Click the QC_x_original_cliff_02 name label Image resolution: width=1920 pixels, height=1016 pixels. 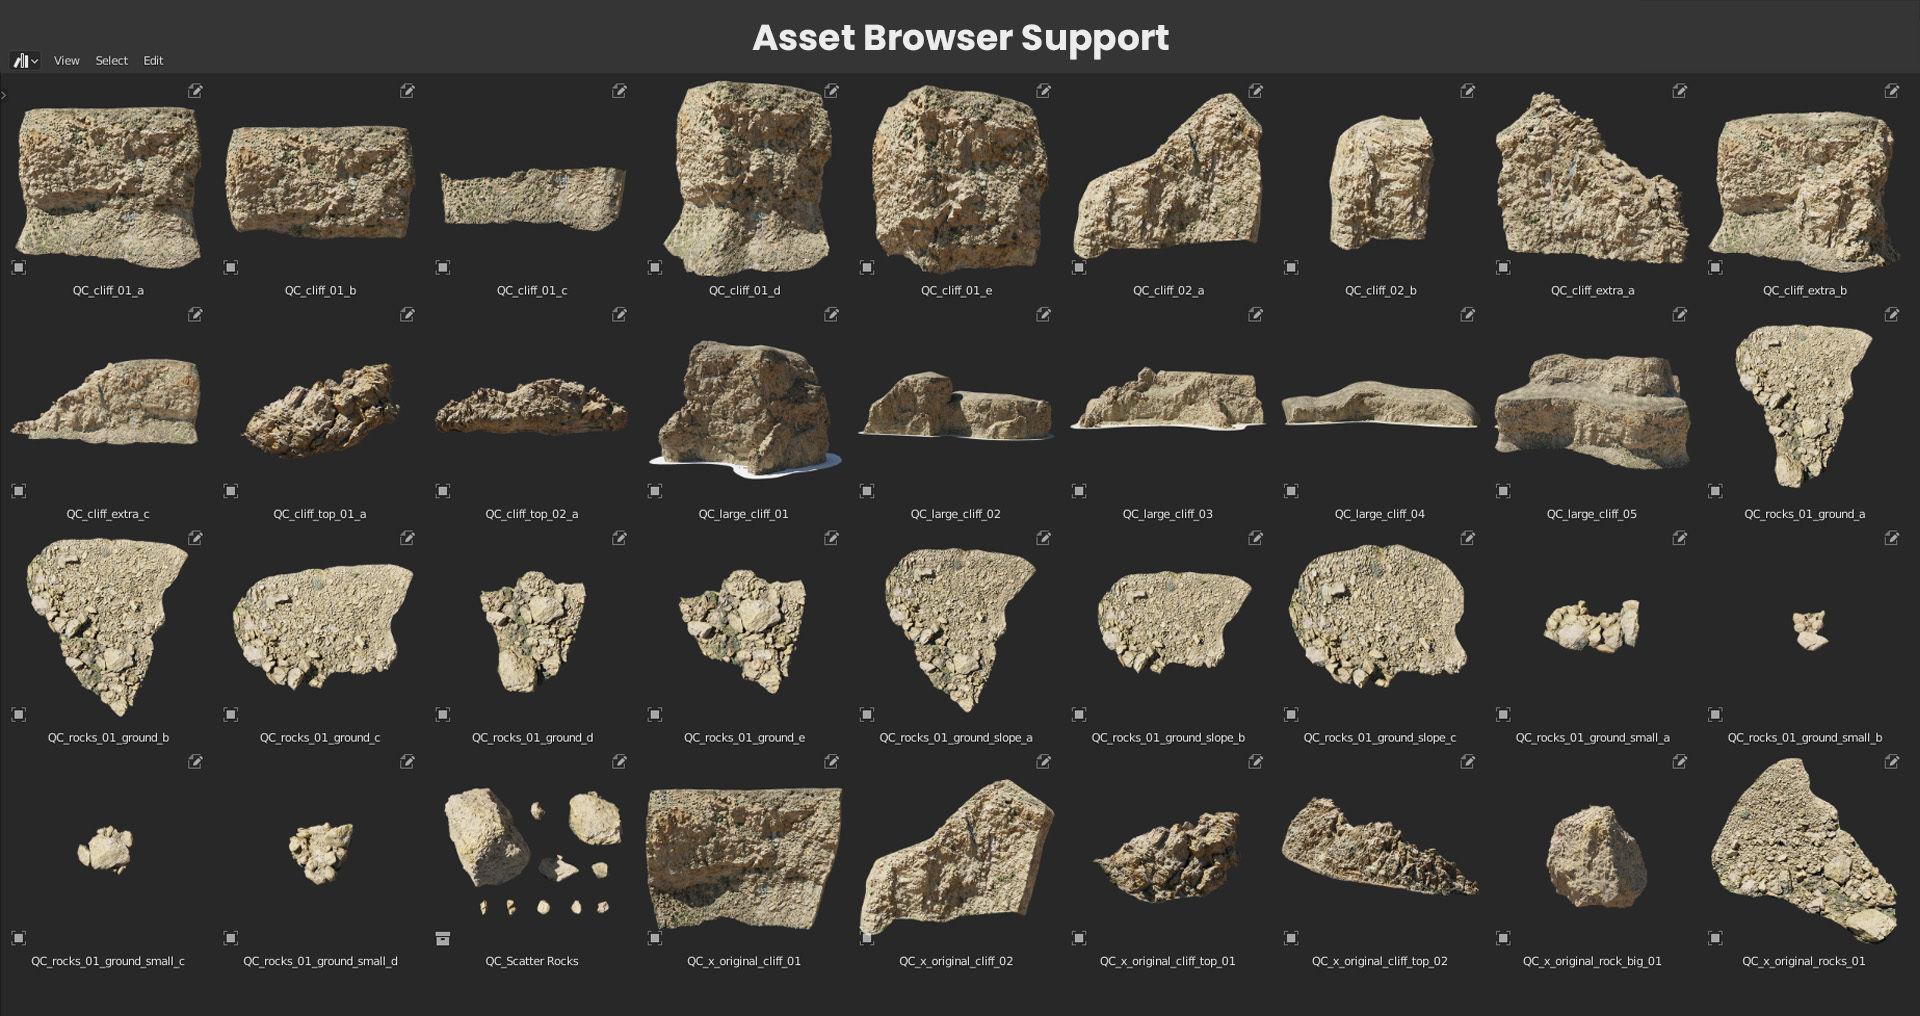[x=956, y=962]
